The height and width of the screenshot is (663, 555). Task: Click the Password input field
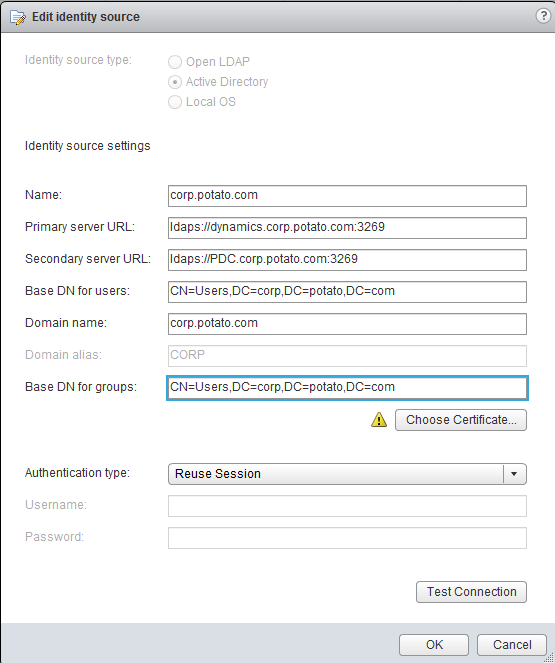[347, 538]
